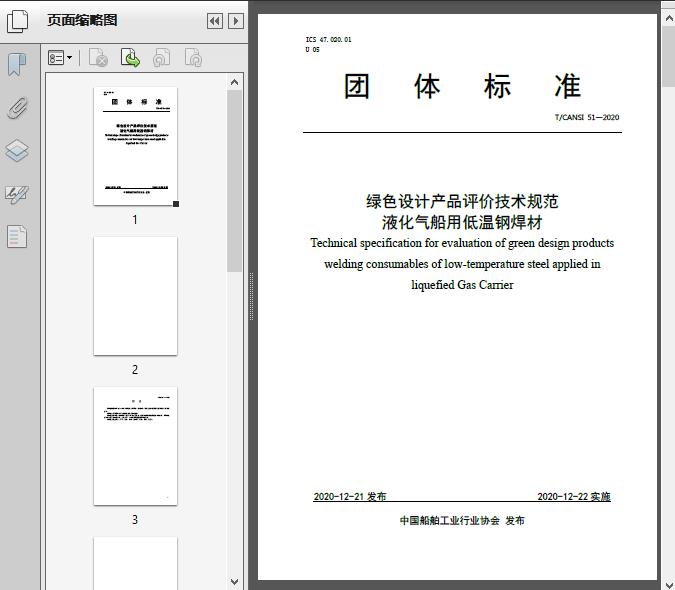This screenshot has width=675, height=590.
Task: Click the page 1 thumbnail corner handle
Action: (x=176, y=204)
